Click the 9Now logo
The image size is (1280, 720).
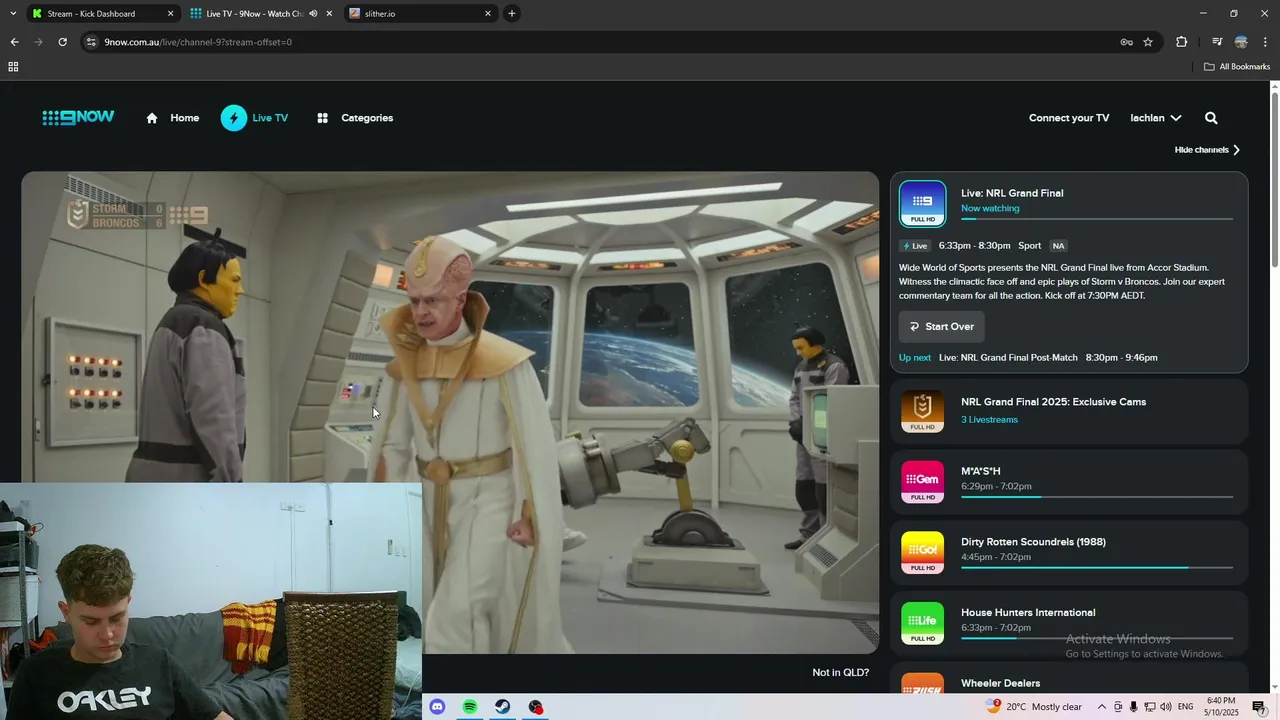click(78, 117)
